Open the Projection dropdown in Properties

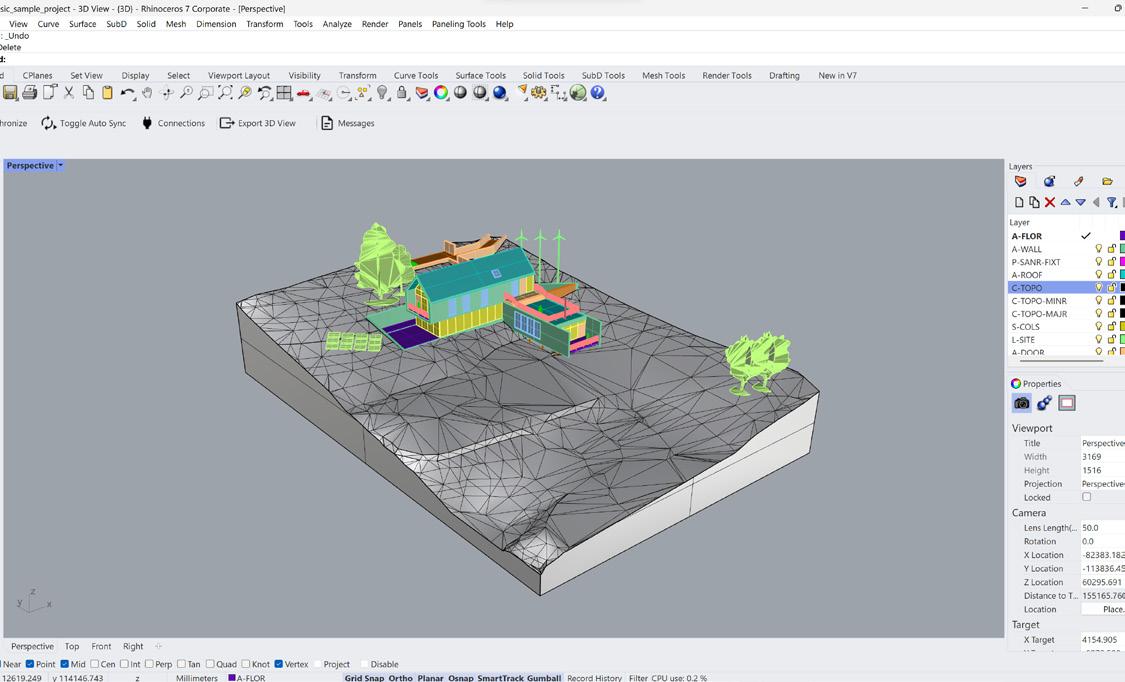[1102, 484]
